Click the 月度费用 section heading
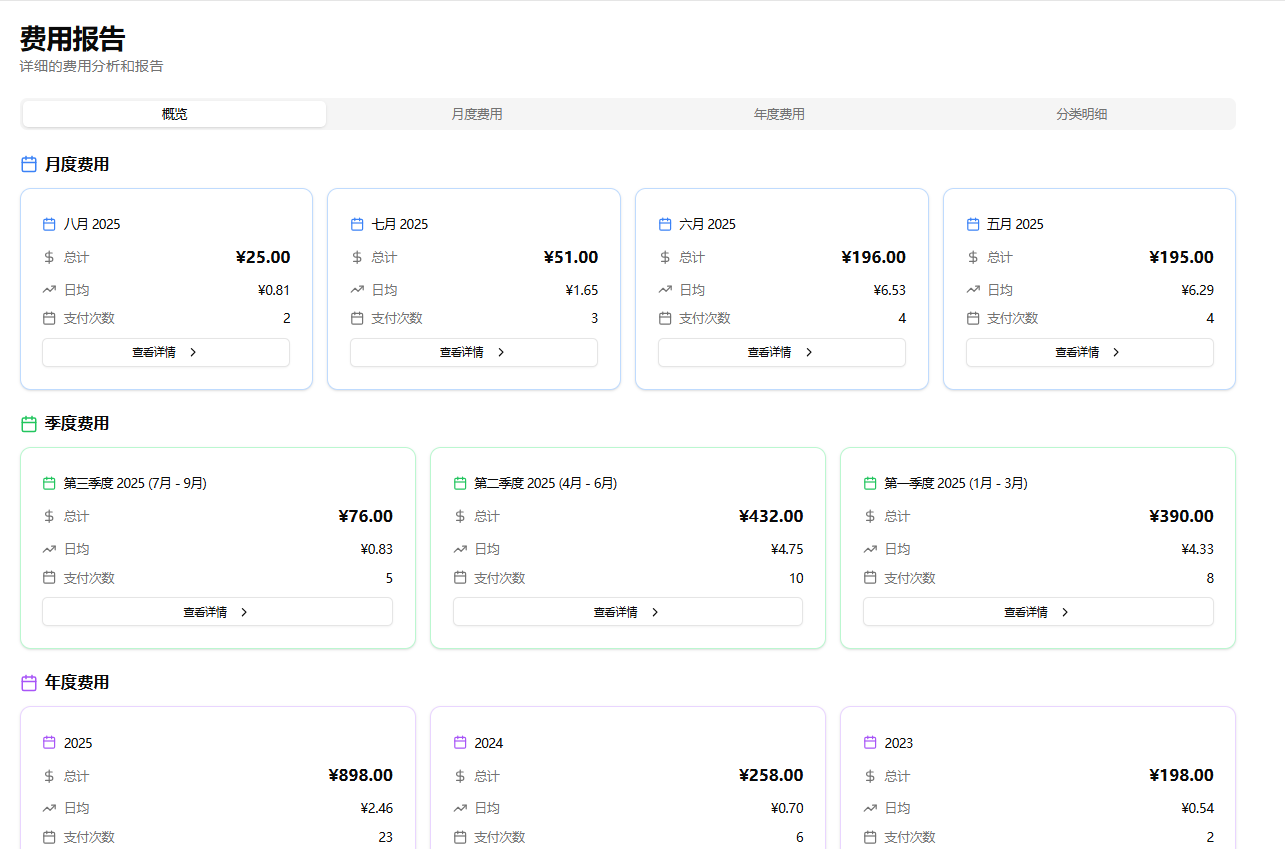This screenshot has height=849, width=1285. 77,164
